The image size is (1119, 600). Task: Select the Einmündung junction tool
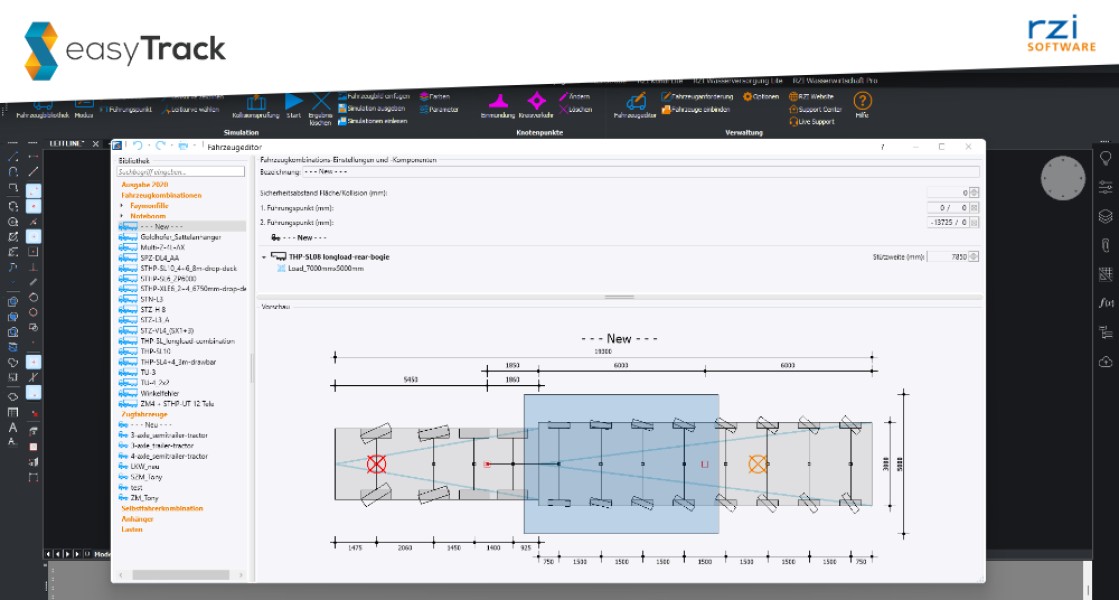click(x=498, y=106)
